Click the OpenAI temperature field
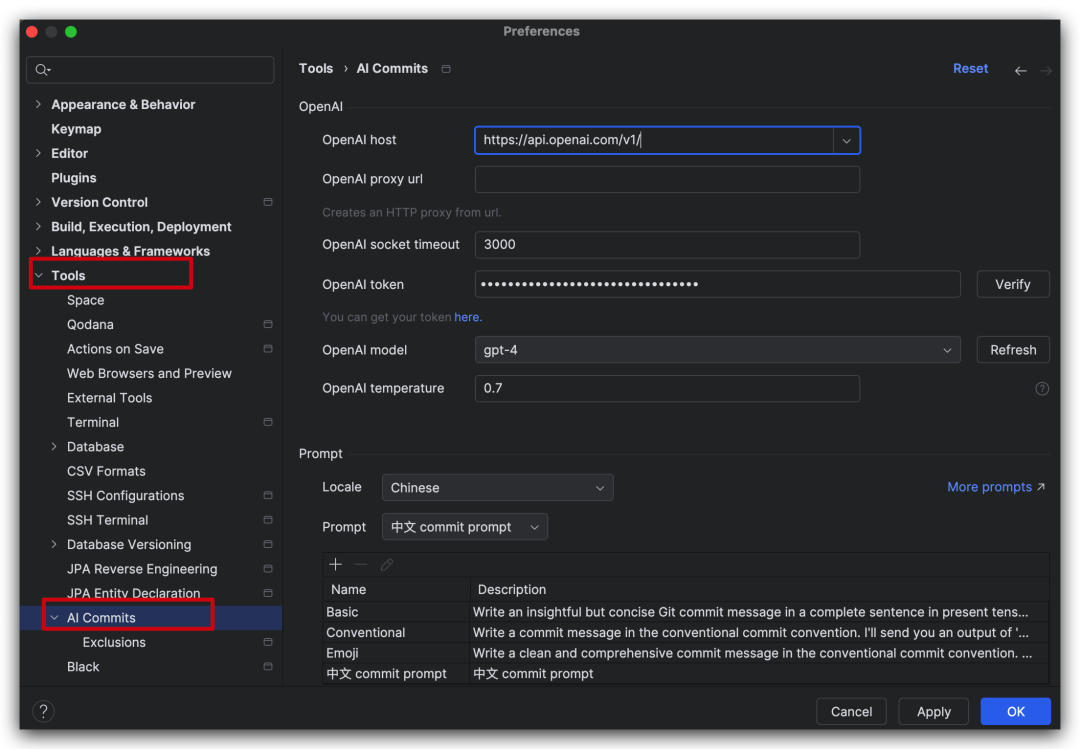 coord(667,389)
